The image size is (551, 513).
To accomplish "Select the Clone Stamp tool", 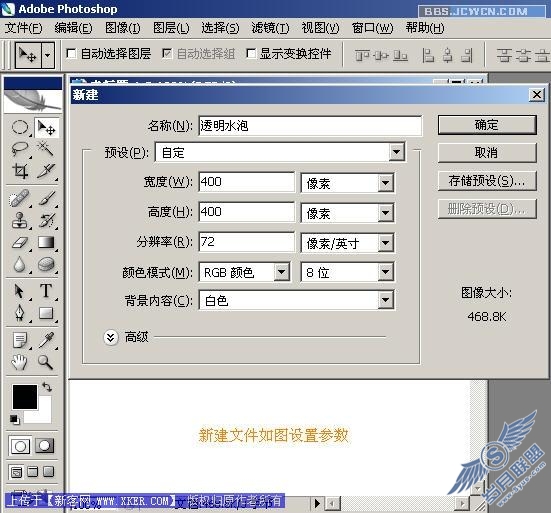I will click(x=20, y=221).
